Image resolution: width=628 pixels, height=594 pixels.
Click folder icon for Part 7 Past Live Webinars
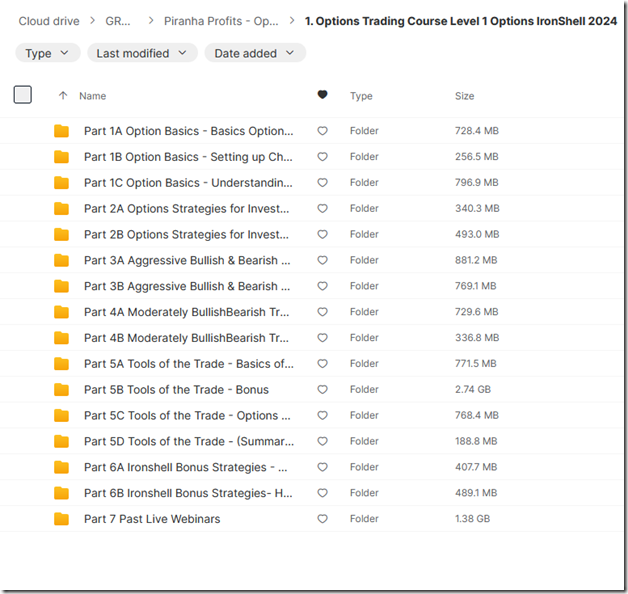(62, 519)
